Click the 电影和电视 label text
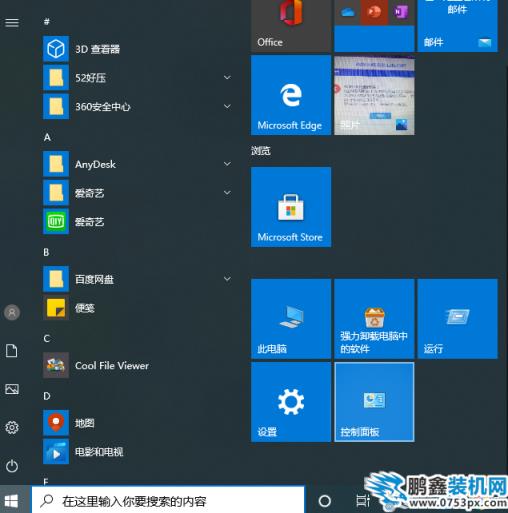 point(99,452)
